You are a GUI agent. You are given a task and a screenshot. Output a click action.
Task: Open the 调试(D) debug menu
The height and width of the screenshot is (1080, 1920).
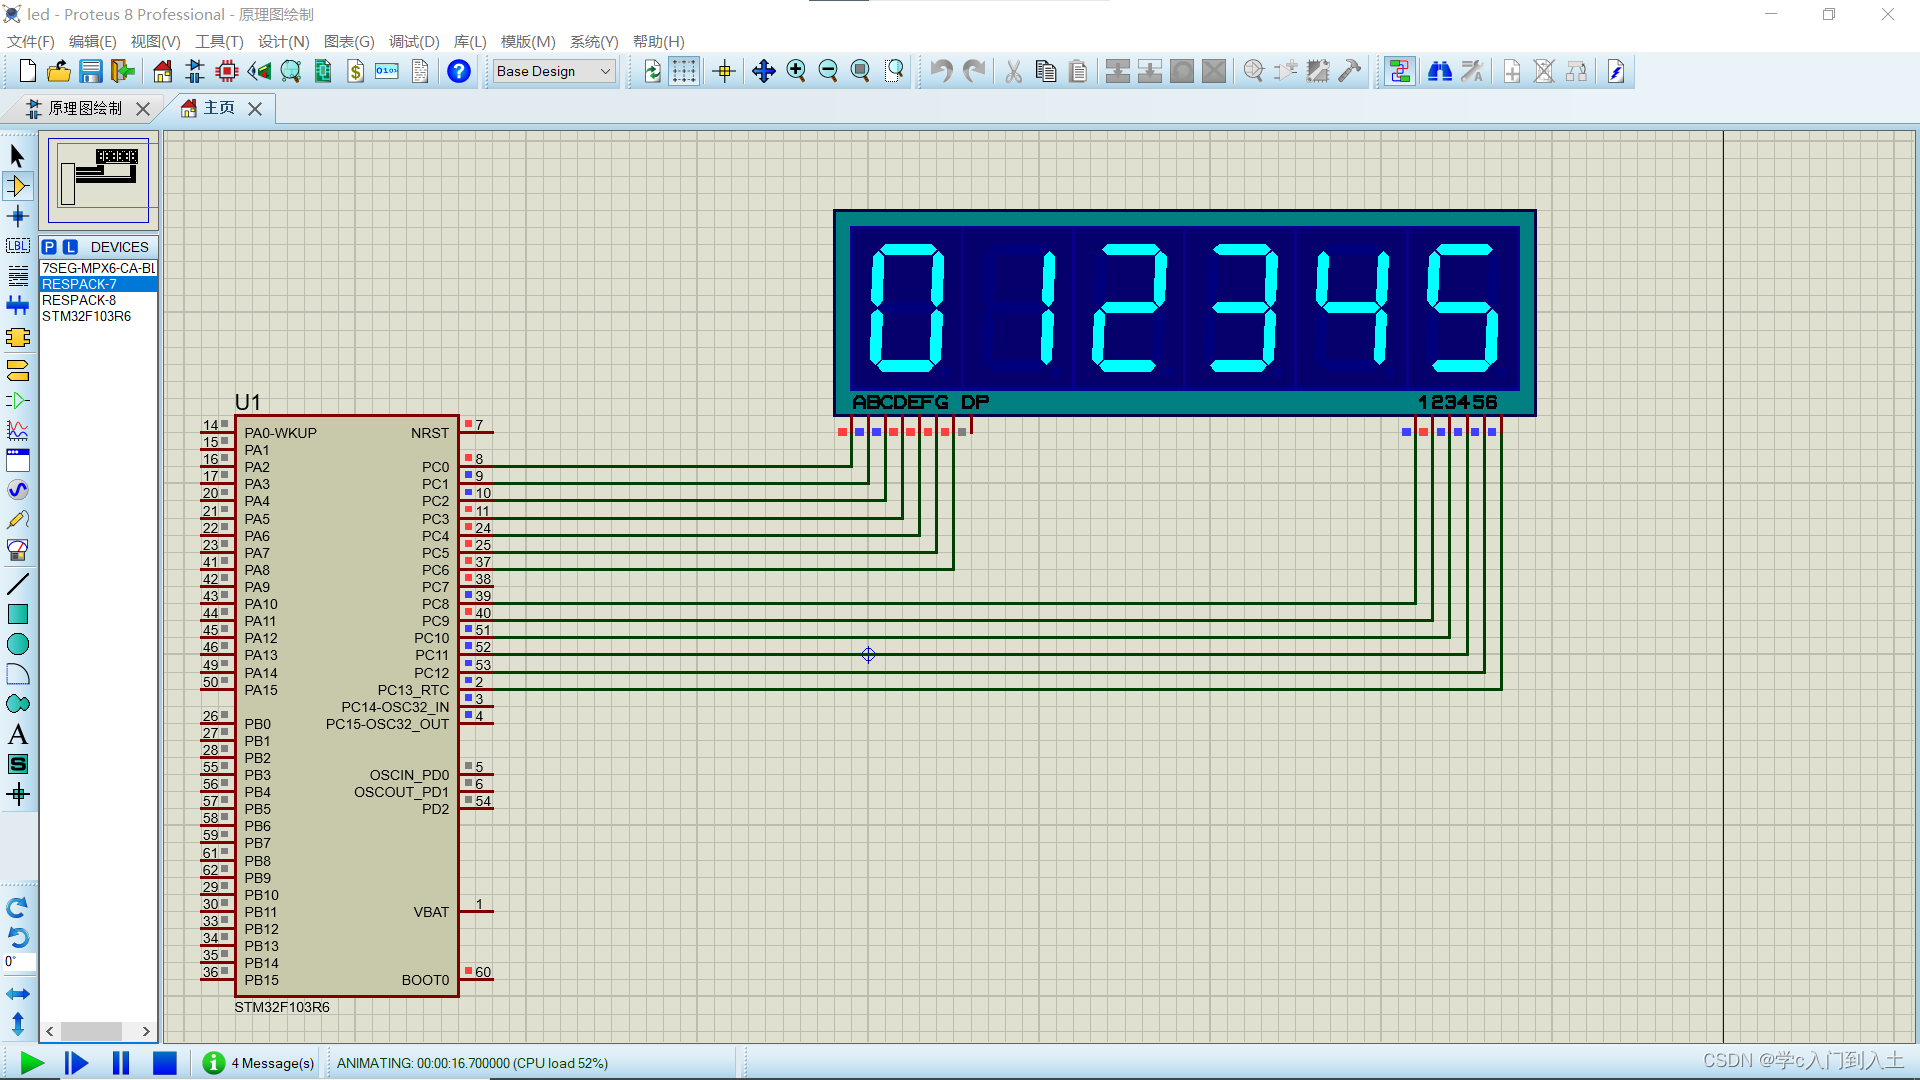pyautogui.click(x=414, y=42)
